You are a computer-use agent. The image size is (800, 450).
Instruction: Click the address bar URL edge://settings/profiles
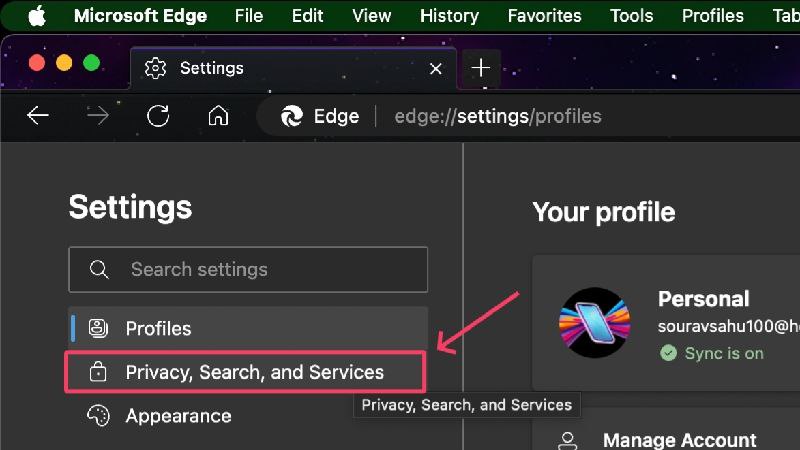tap(498, 116)
